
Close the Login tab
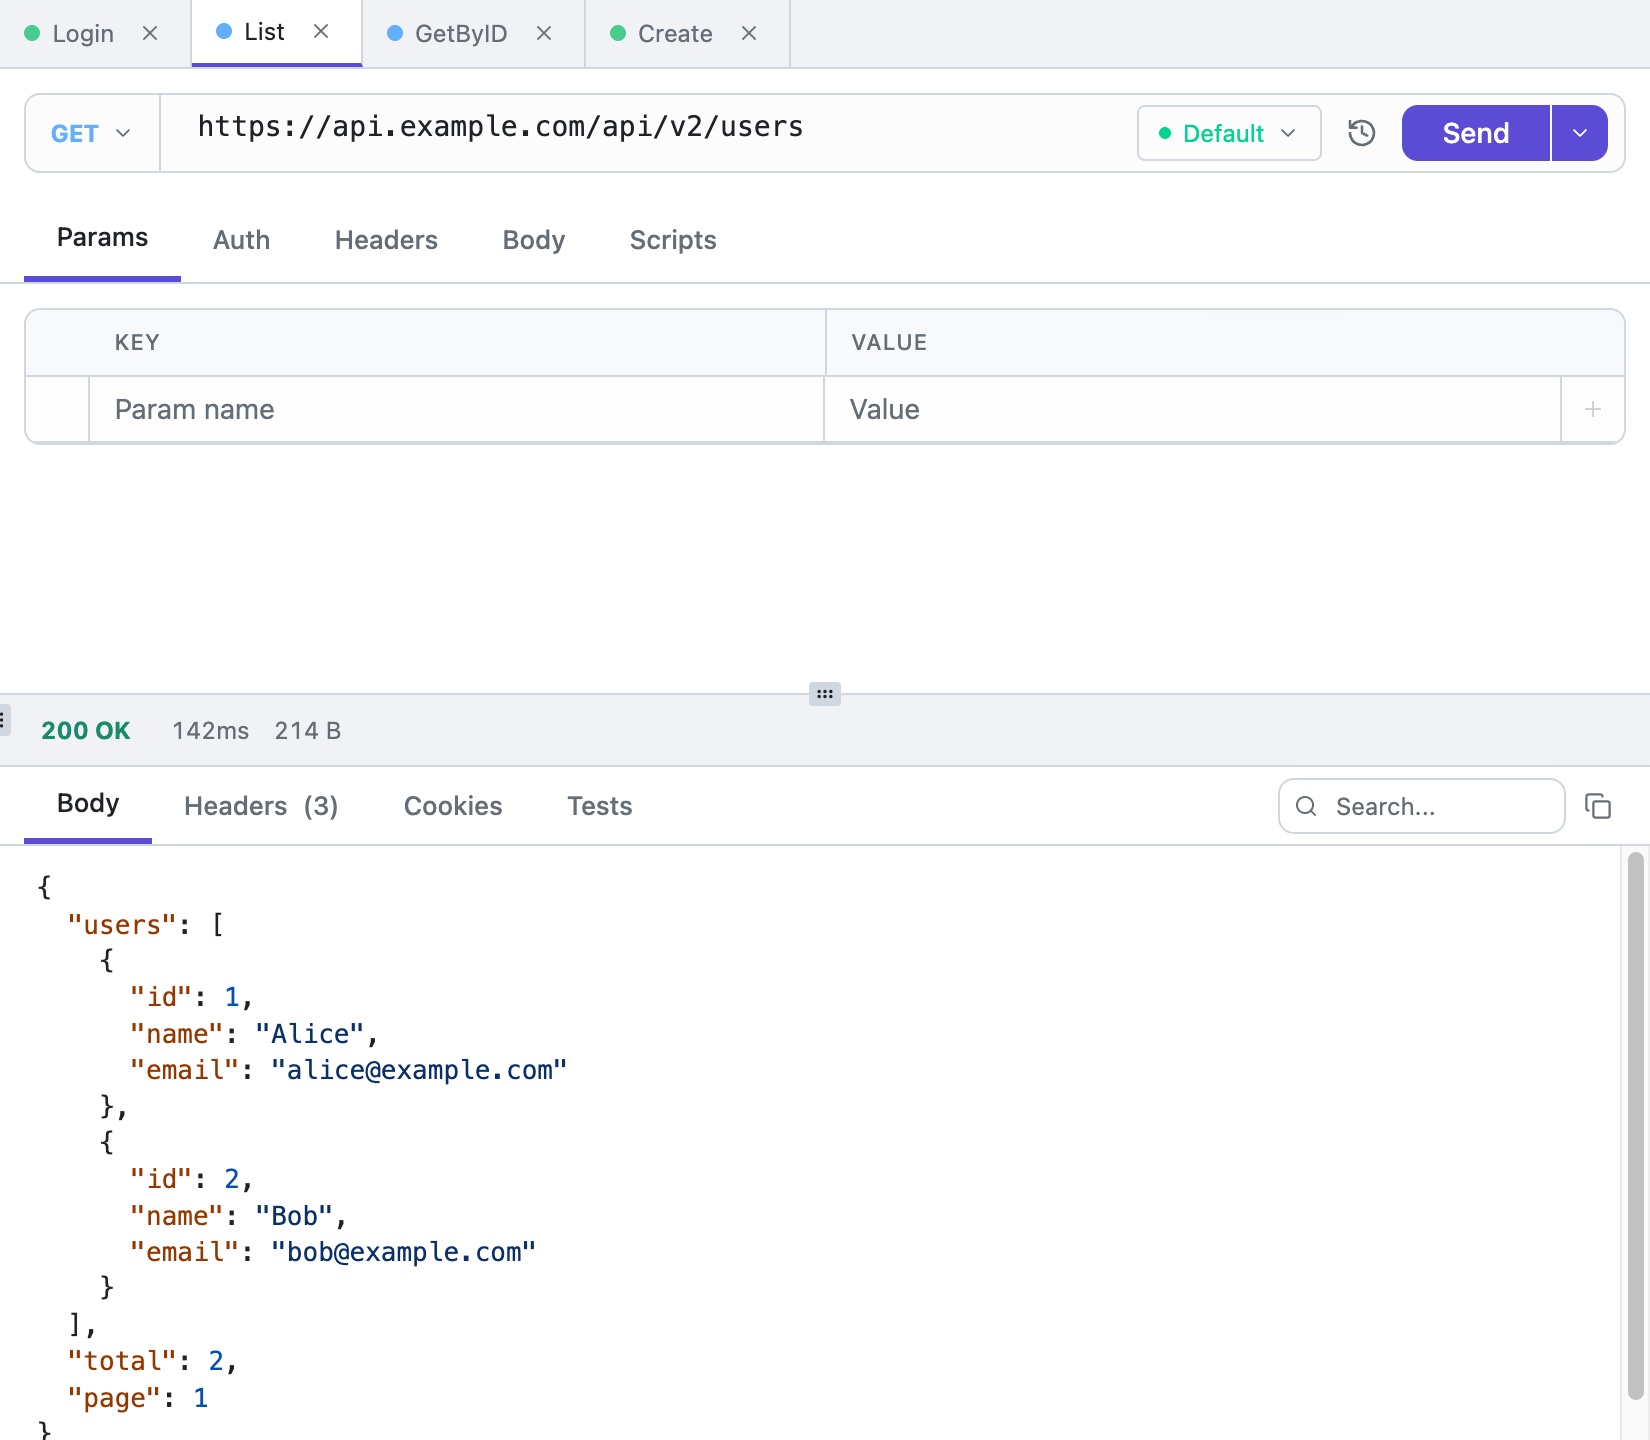(150, 33)
